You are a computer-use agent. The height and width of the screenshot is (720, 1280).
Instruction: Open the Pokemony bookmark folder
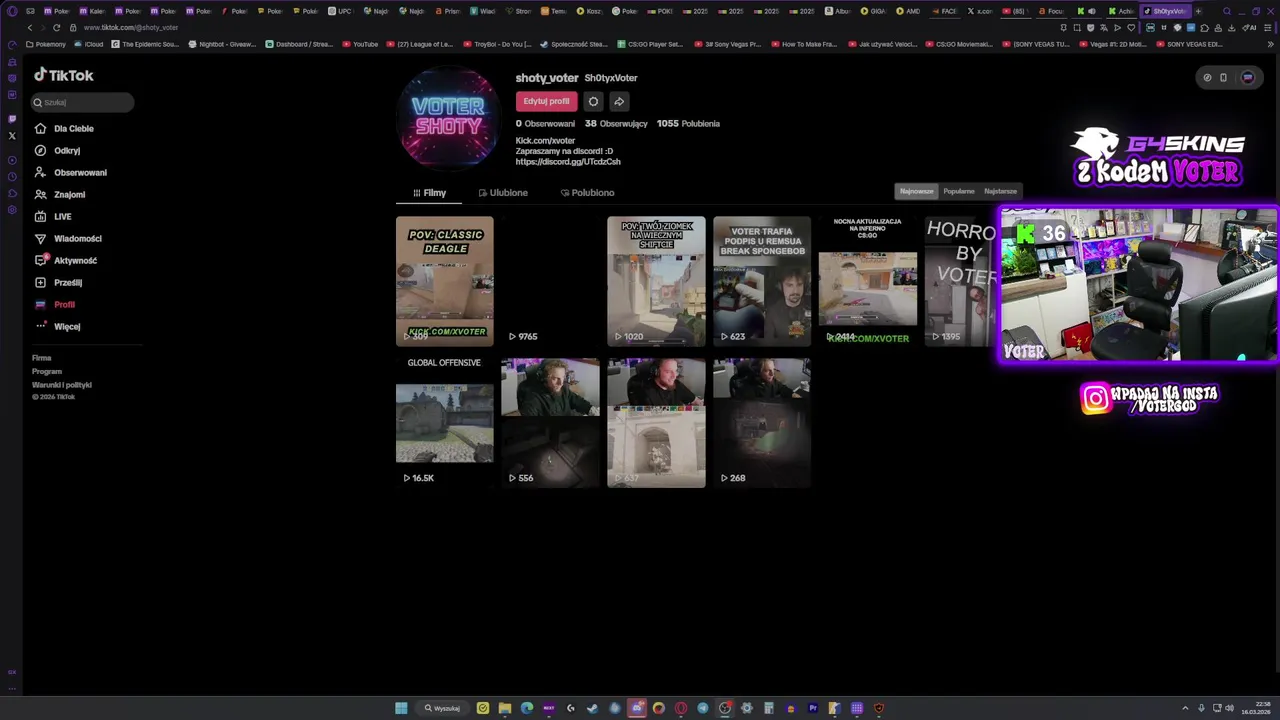(46, 44)
